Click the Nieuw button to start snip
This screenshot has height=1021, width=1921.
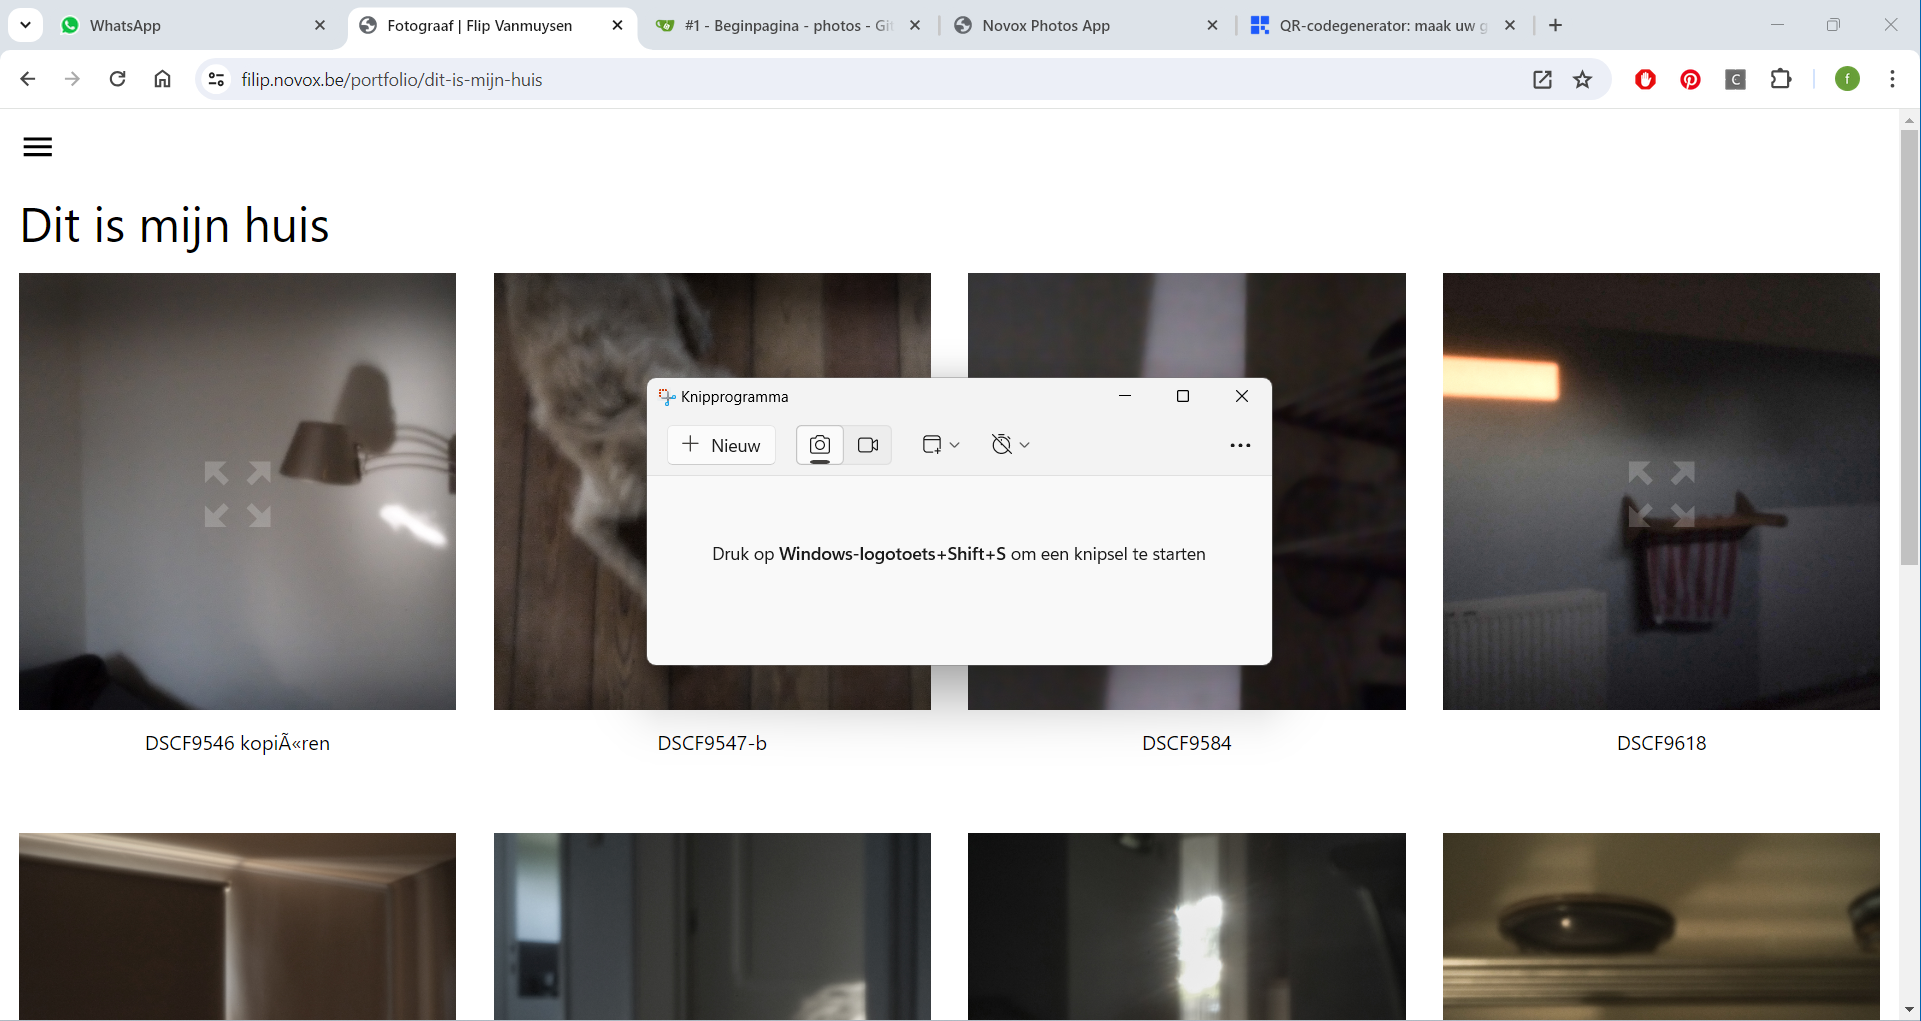coord(721,445)
